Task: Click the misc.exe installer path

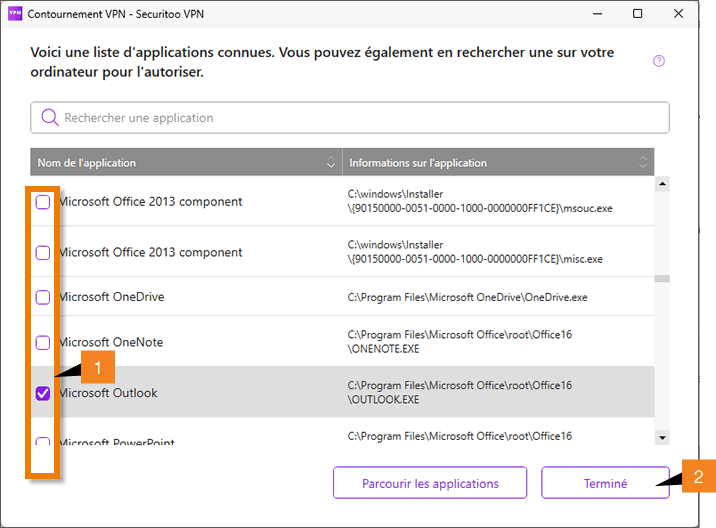Action: [x=475, y=252]
